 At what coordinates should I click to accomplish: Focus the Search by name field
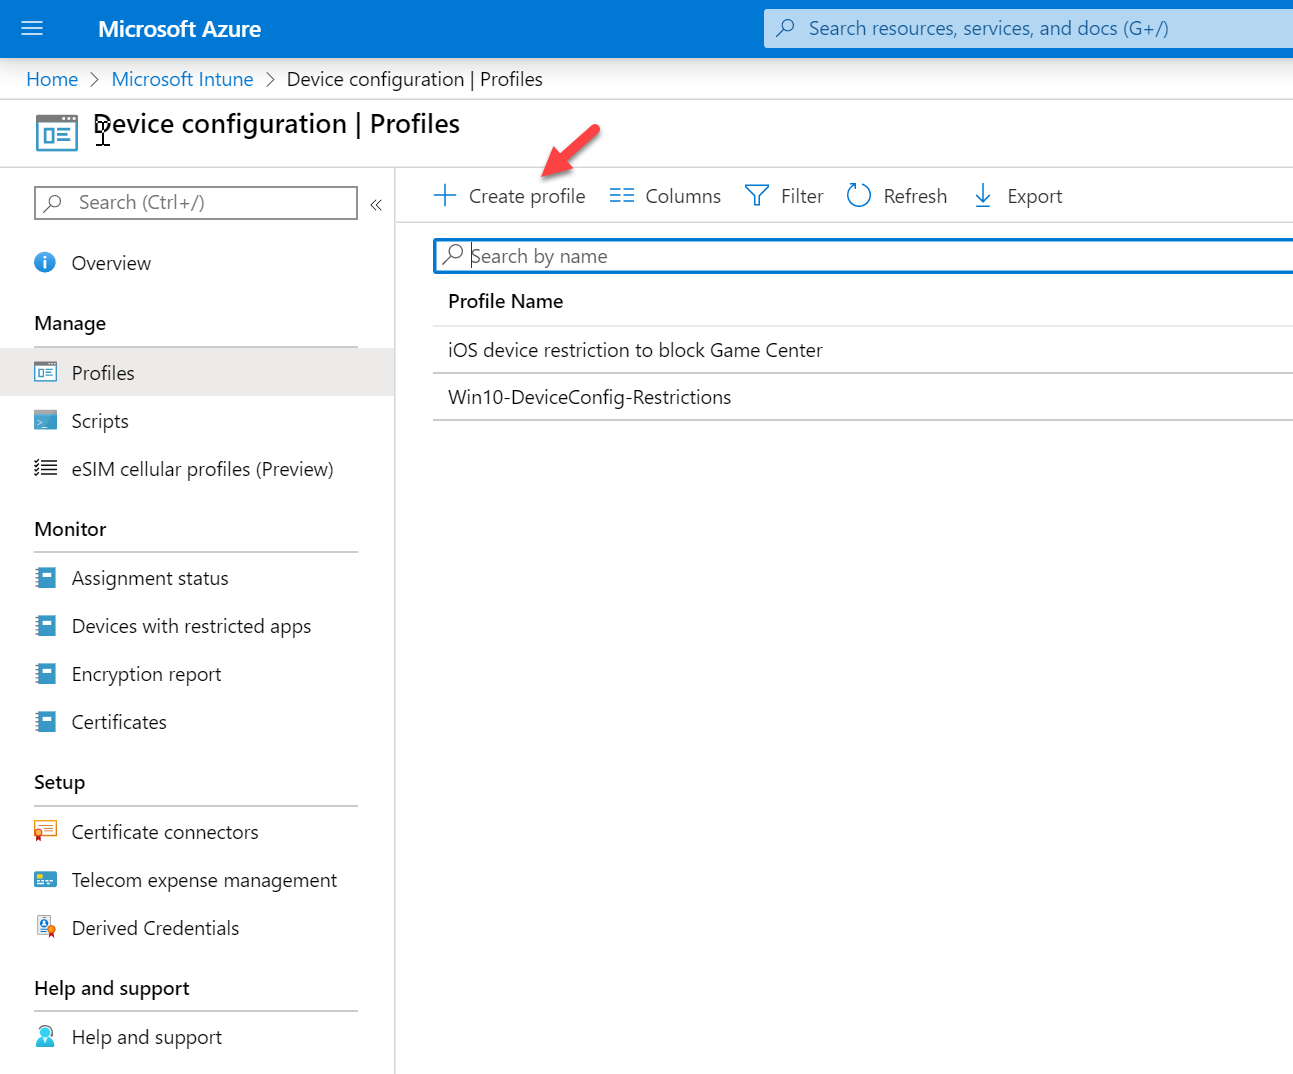[x=865, y=256]
